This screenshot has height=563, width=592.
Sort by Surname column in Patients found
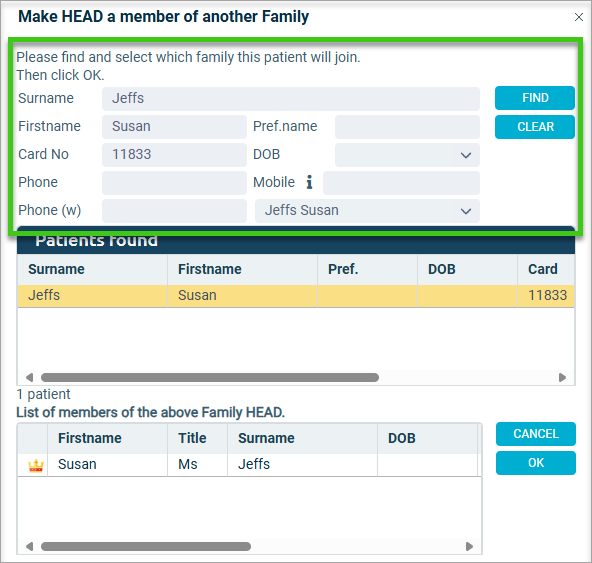pyautogui.click(x=56, y=269)
